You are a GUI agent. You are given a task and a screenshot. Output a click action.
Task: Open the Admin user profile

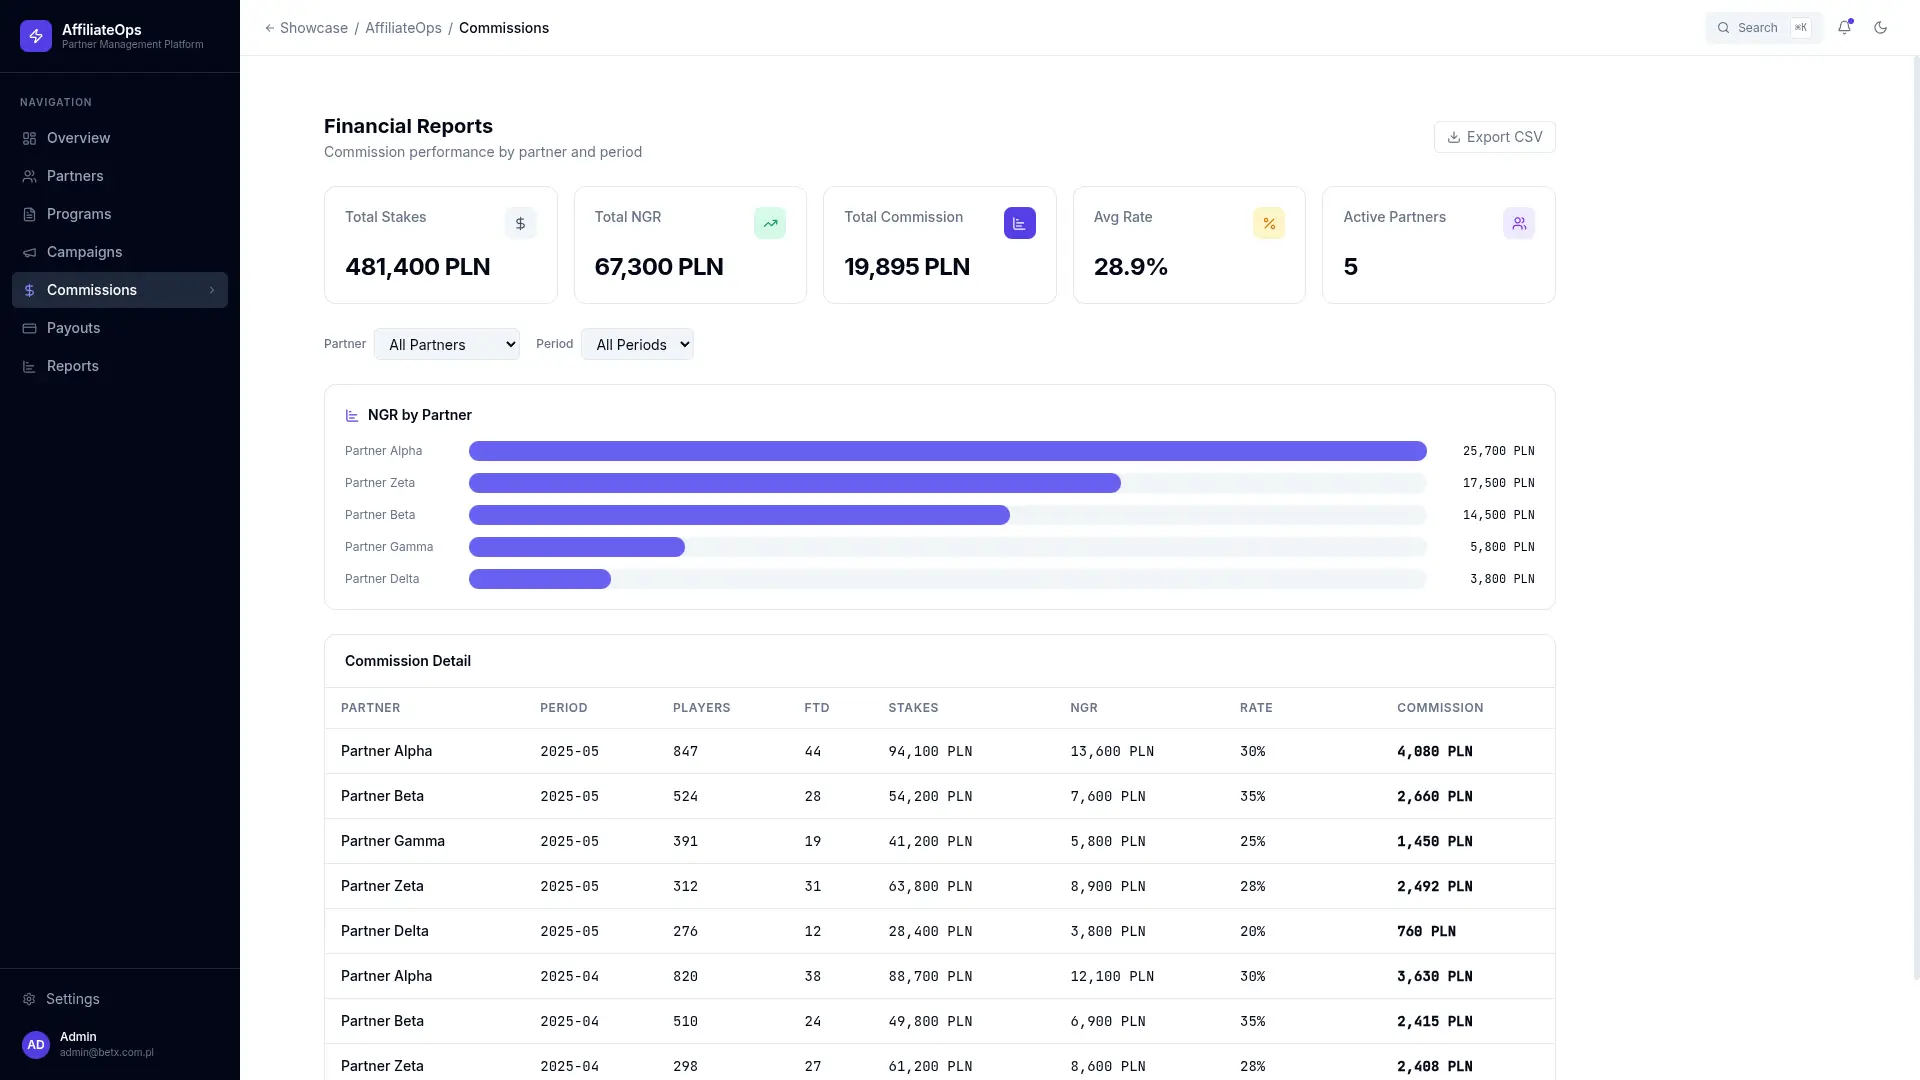click(120, 1044)
